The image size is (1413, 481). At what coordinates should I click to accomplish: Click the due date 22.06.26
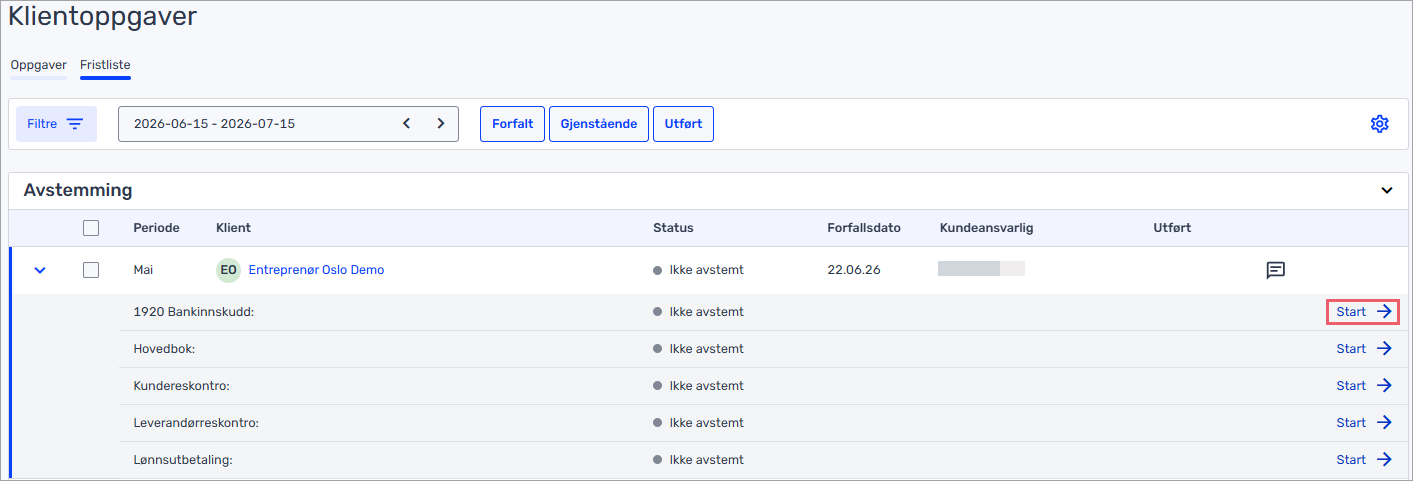[854, 270]
